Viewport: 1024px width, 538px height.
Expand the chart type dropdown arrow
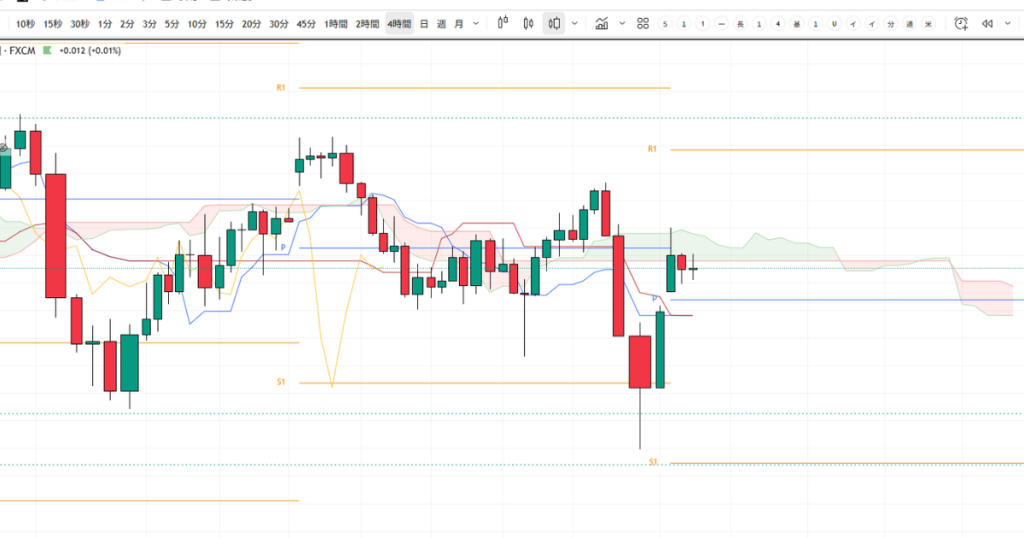click(x=575, y=23)
